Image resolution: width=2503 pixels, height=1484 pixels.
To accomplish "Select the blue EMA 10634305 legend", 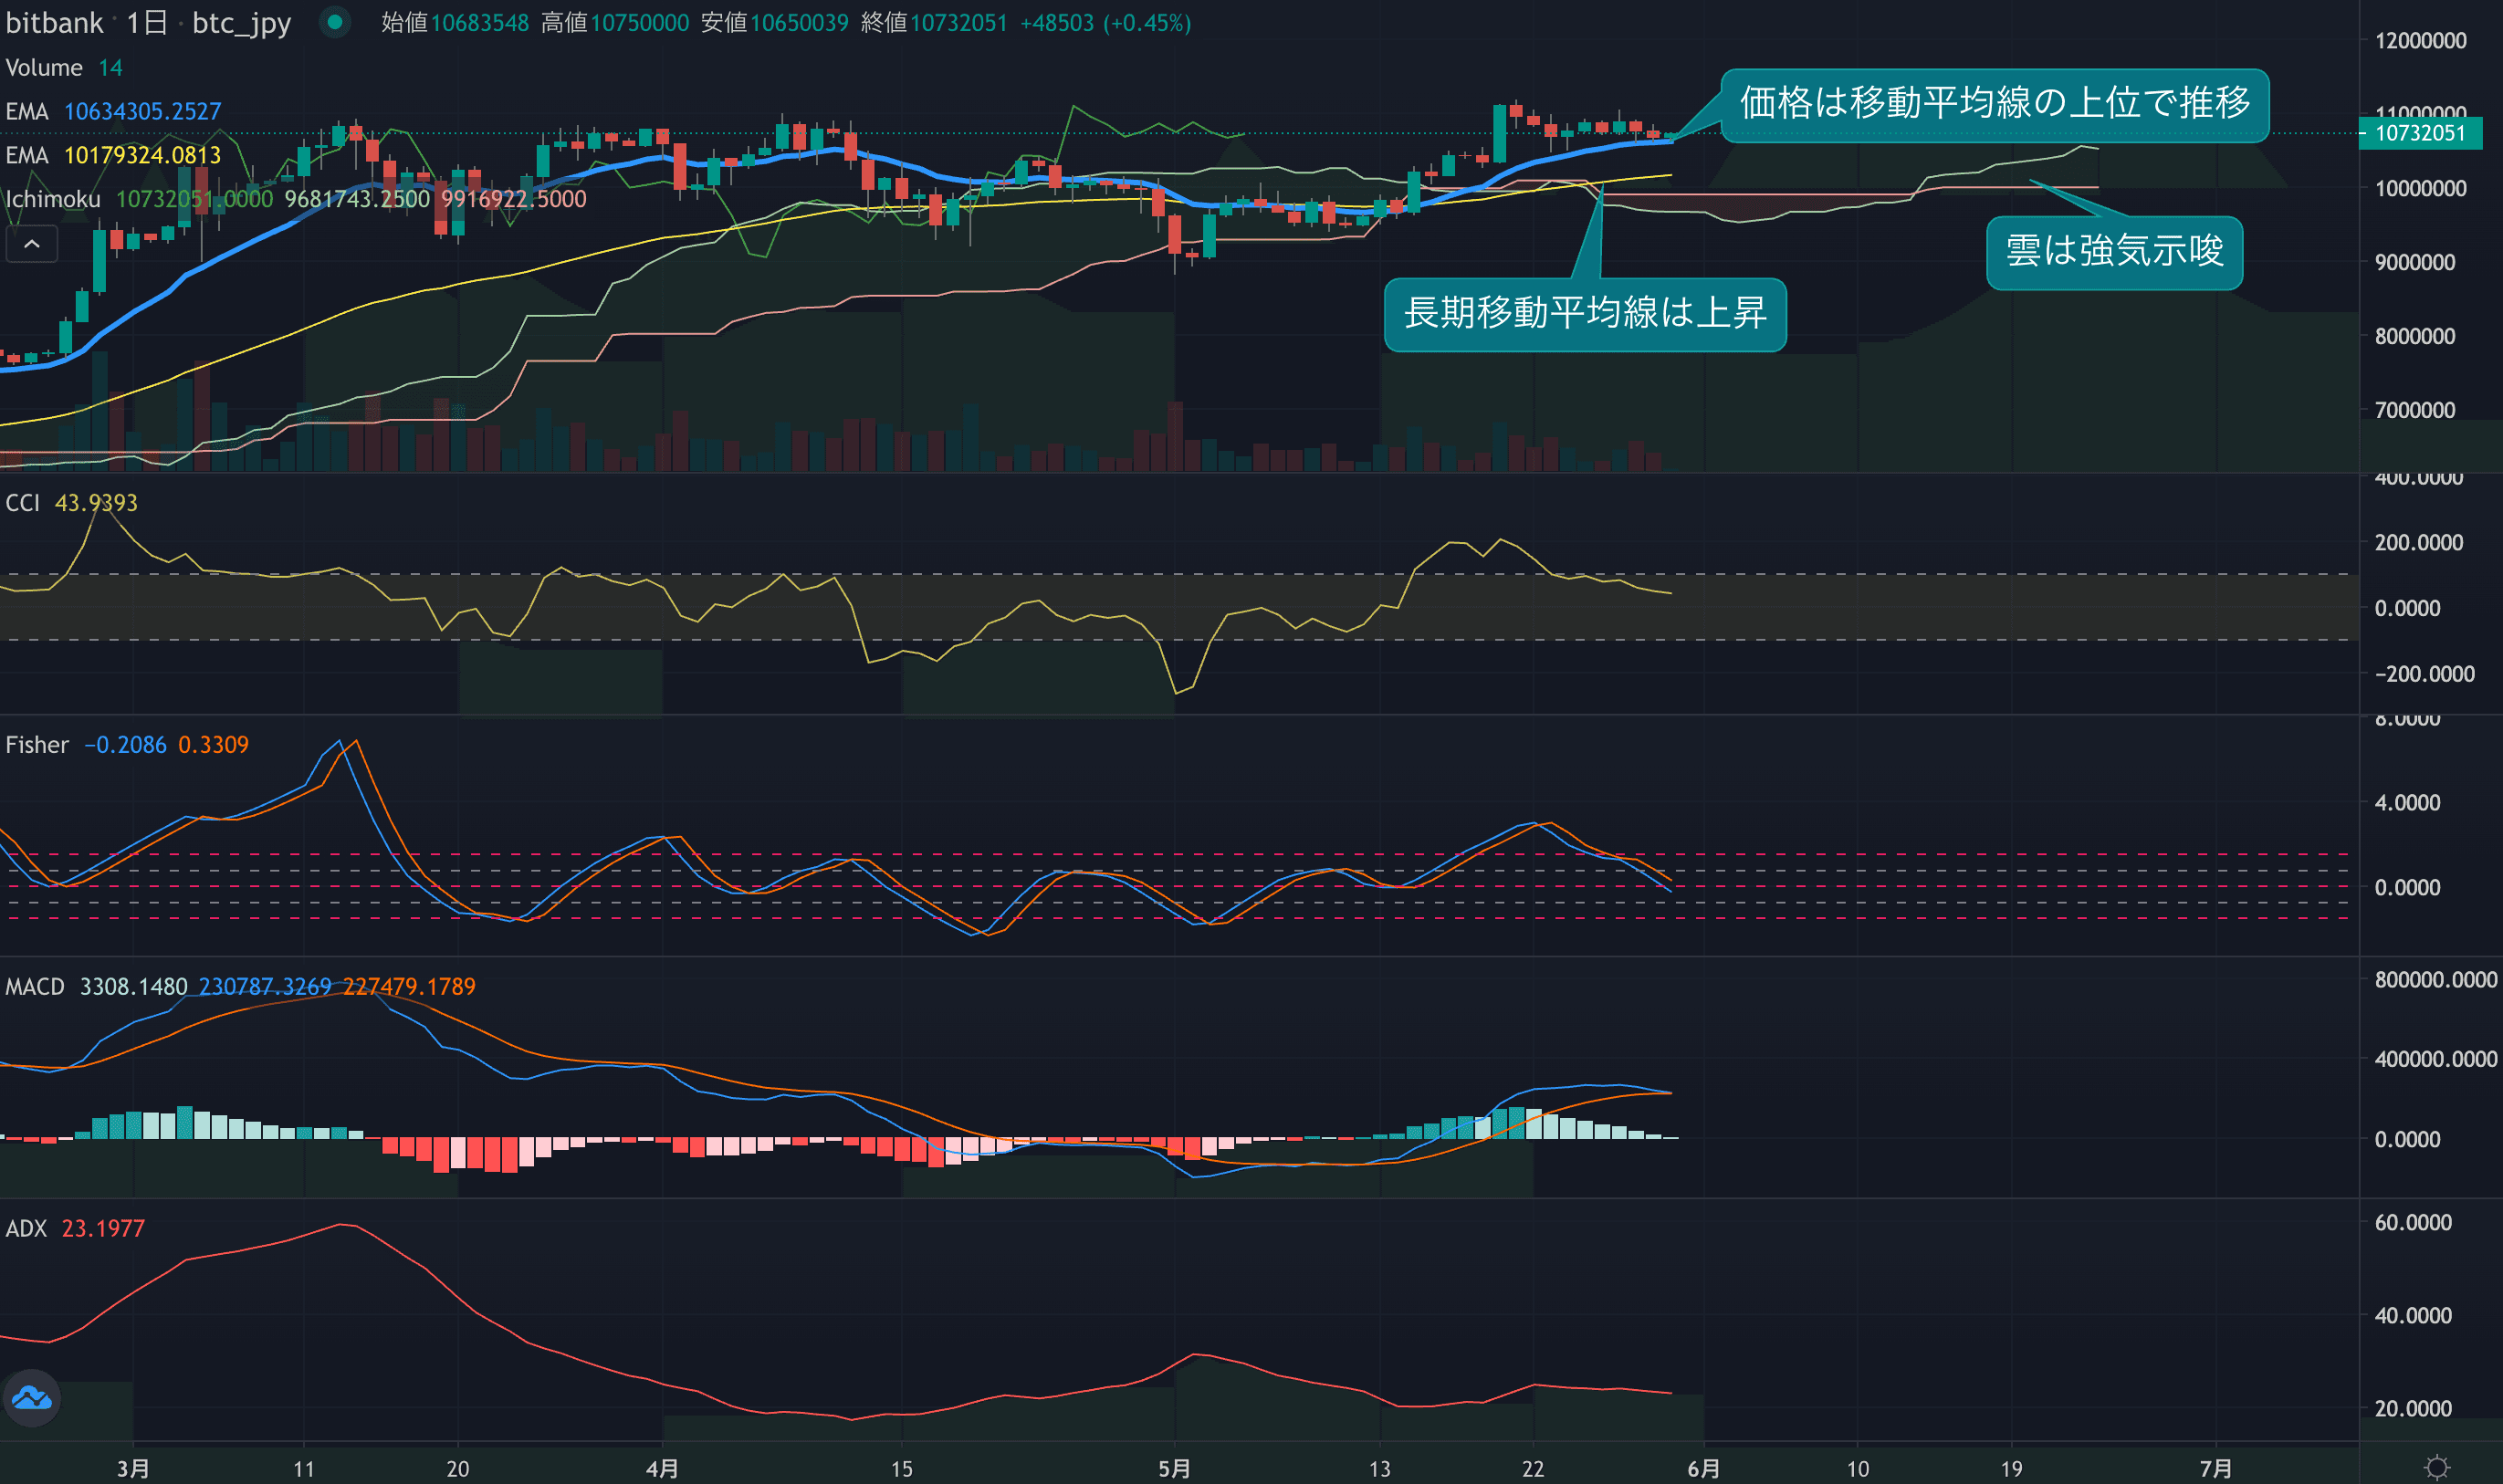I will point(27,111).
